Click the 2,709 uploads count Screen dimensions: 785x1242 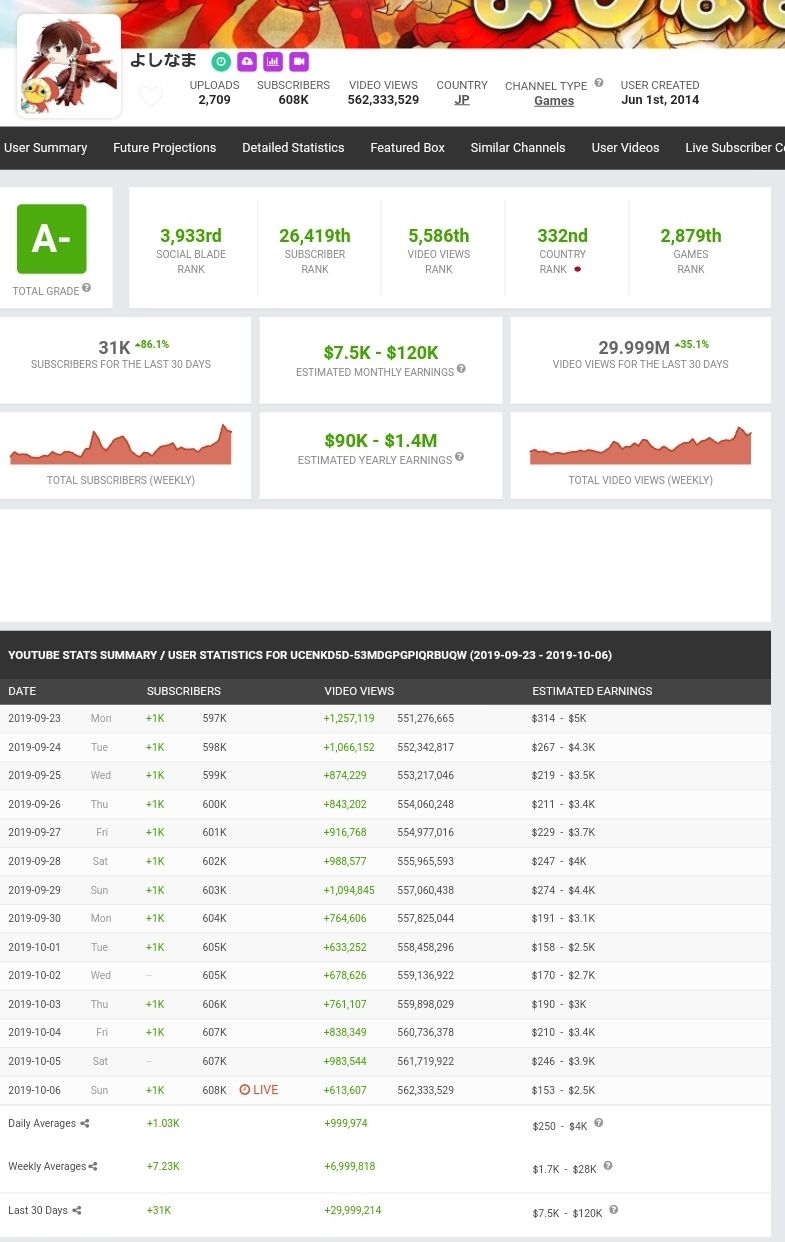coord(214,100)
